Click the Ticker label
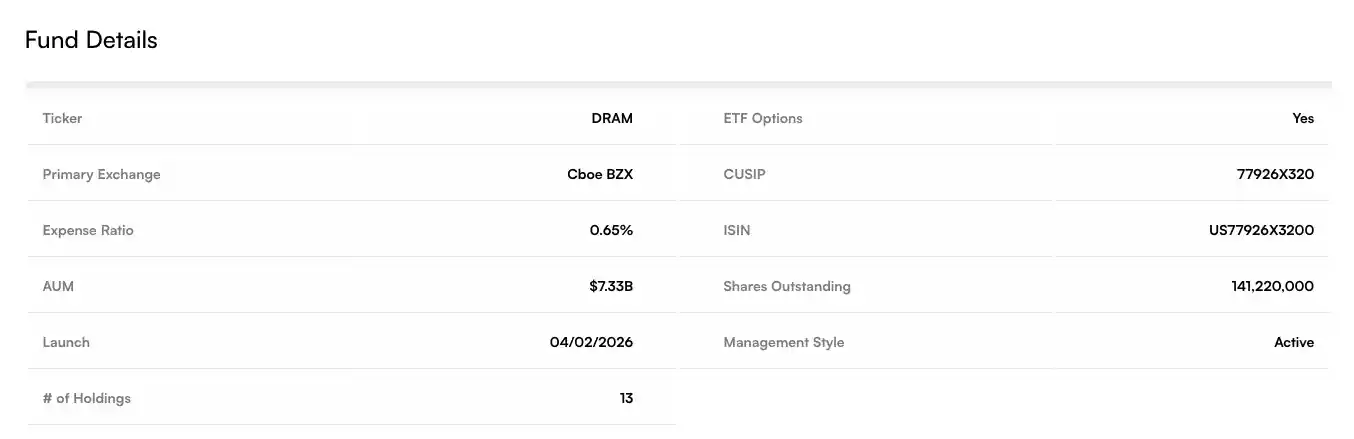Image resolution: width=1354 pixels, height=439 pixels. click(x=62, y=118)
